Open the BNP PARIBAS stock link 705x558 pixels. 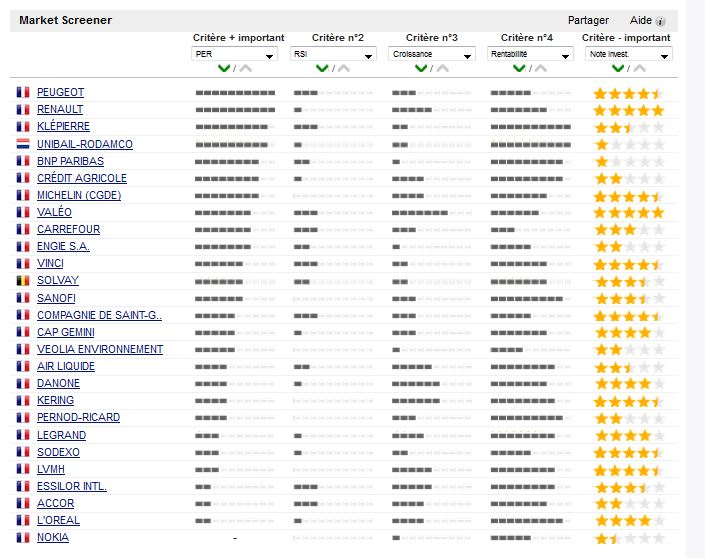(x=70, y=161)
